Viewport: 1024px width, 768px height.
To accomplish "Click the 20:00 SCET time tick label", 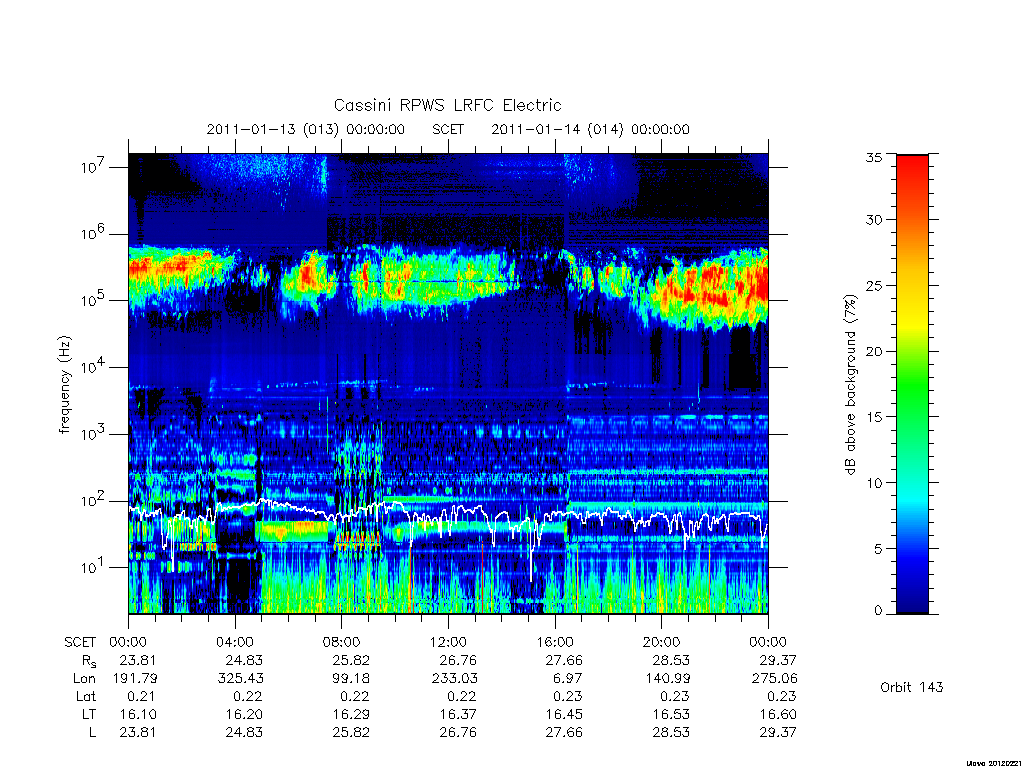I will [662, 642].
